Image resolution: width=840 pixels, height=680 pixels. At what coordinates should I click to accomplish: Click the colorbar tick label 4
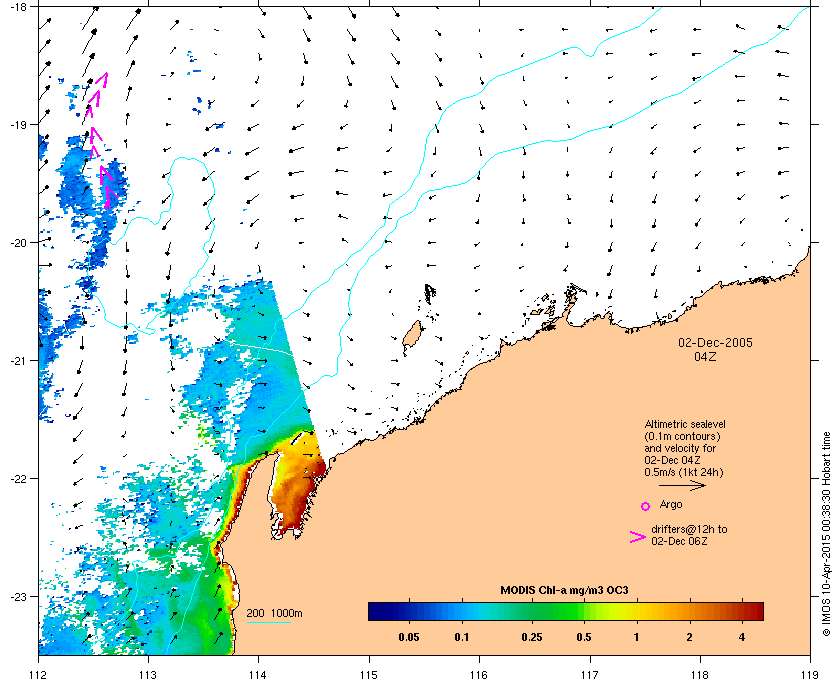742,638
